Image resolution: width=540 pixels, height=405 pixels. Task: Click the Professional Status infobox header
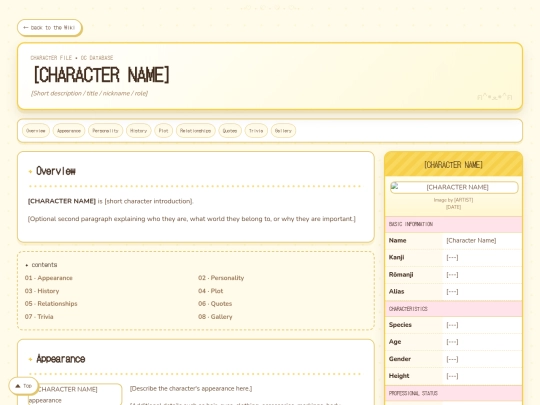coord(453,393)
